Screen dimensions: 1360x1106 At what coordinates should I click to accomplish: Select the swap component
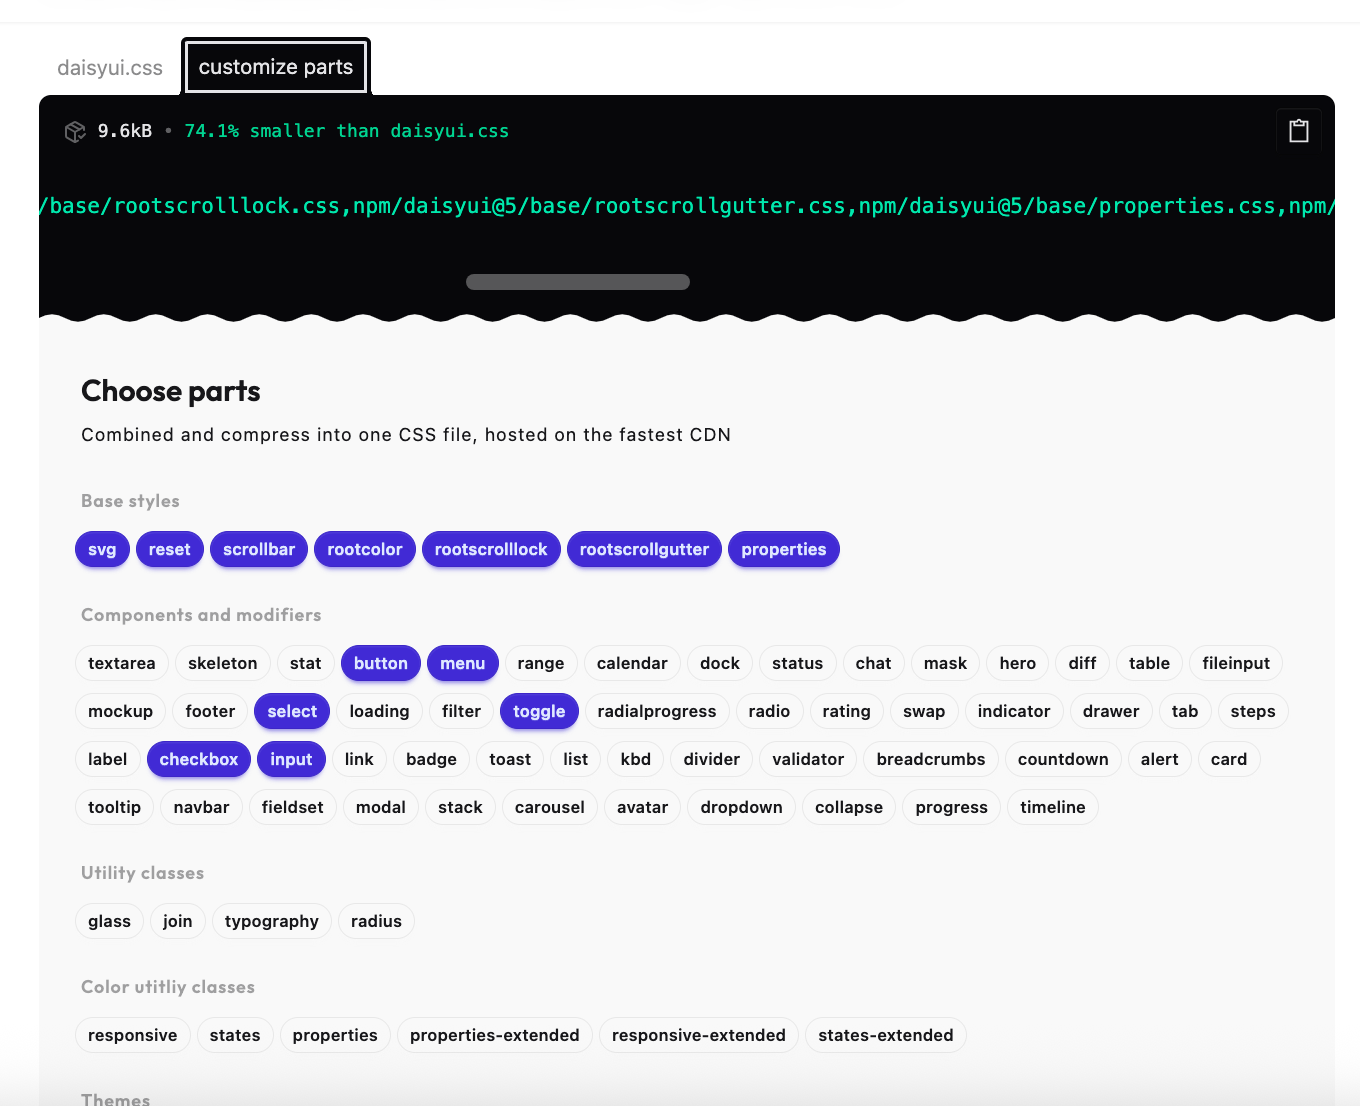click(x=924, y=711)
